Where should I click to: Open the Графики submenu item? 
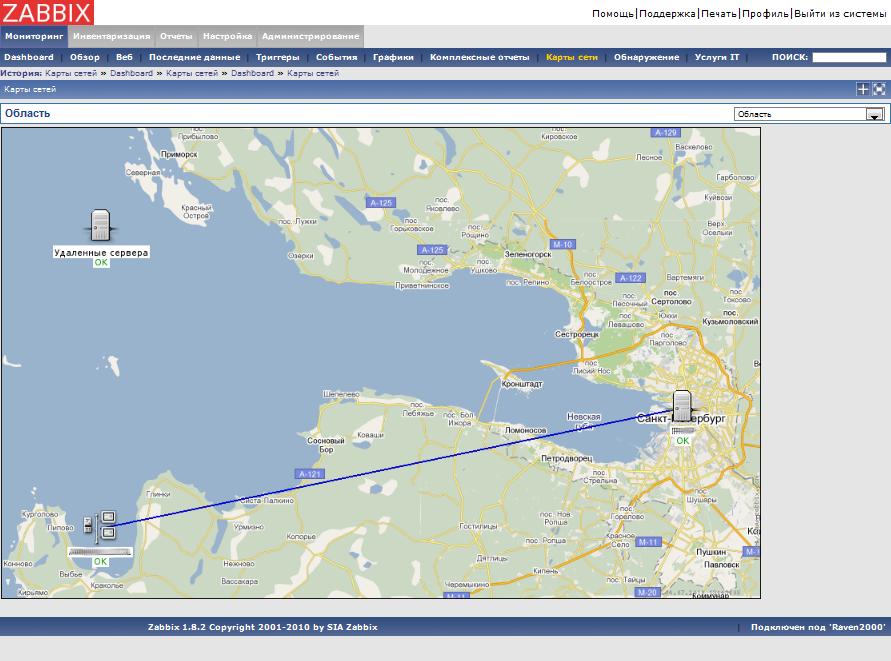point(393,57)
